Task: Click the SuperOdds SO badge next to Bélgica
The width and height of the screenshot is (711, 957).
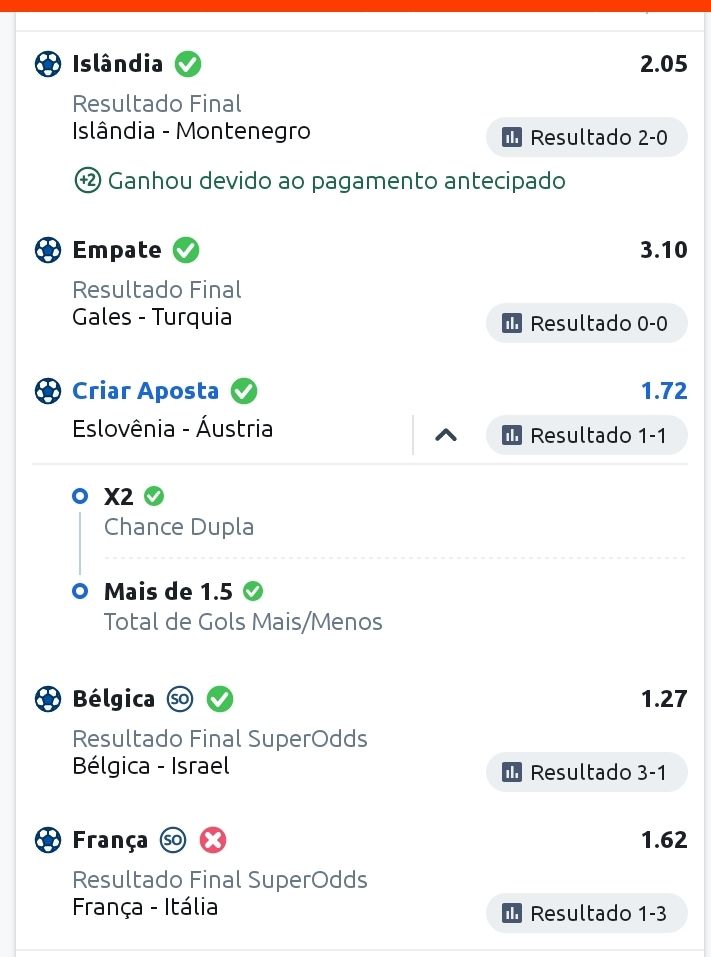Action: [180, 699]
